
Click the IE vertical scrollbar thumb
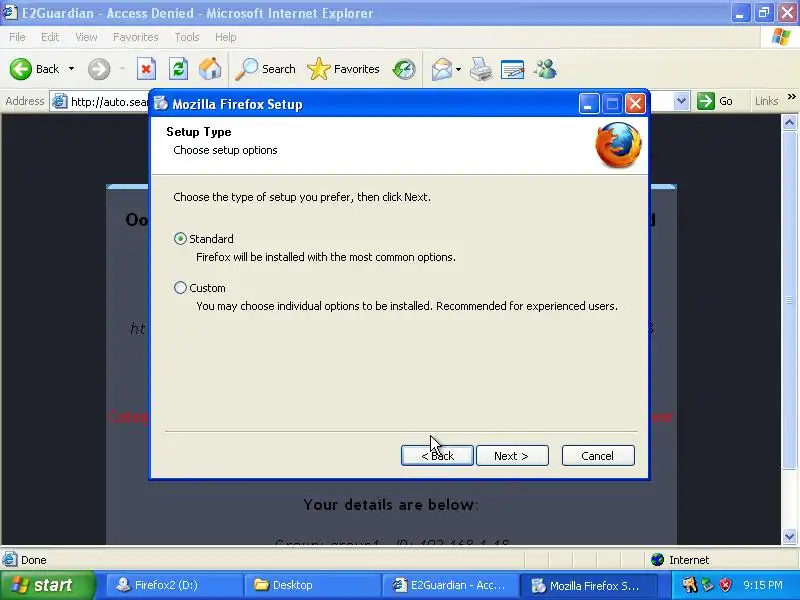(789, 300)
